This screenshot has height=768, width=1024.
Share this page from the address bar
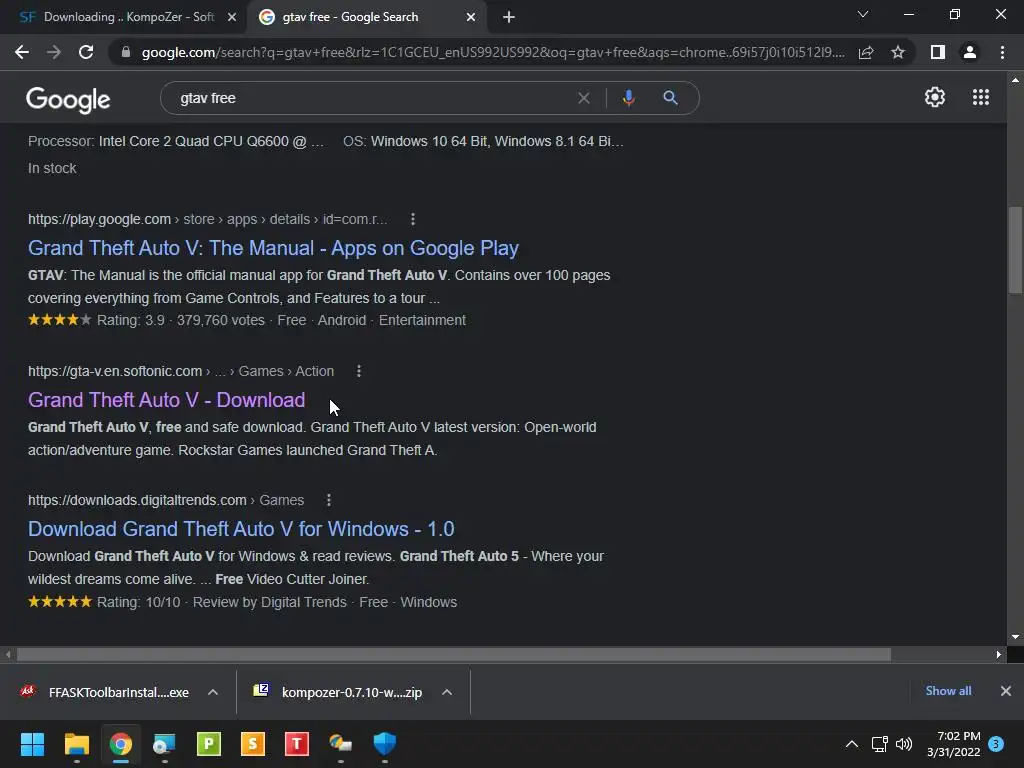(866, 52)
